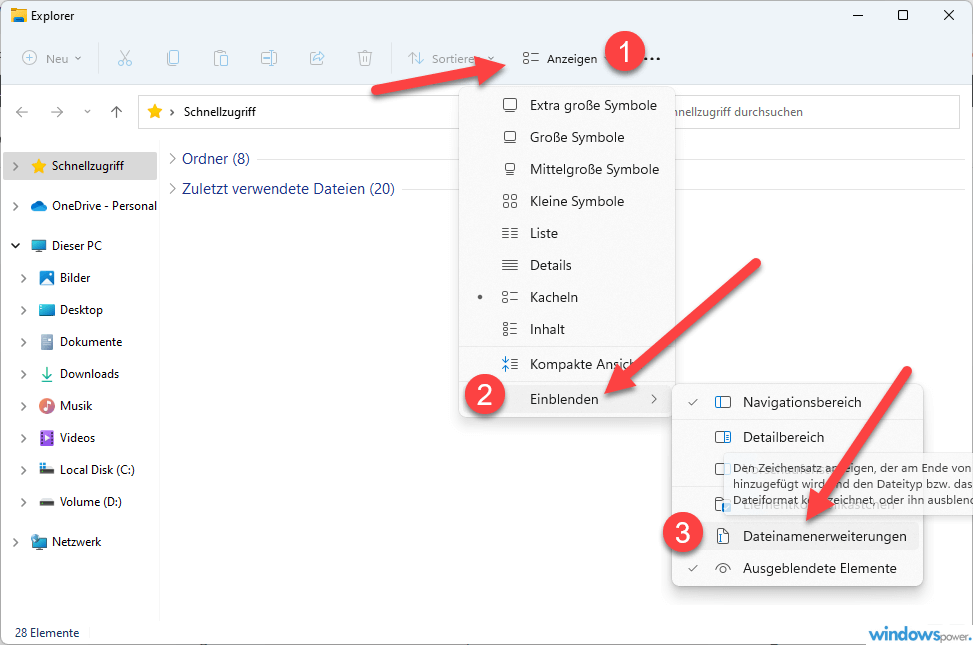
Task: Click the Local Disk (C:) drive icon
Action: coord(47,469)
